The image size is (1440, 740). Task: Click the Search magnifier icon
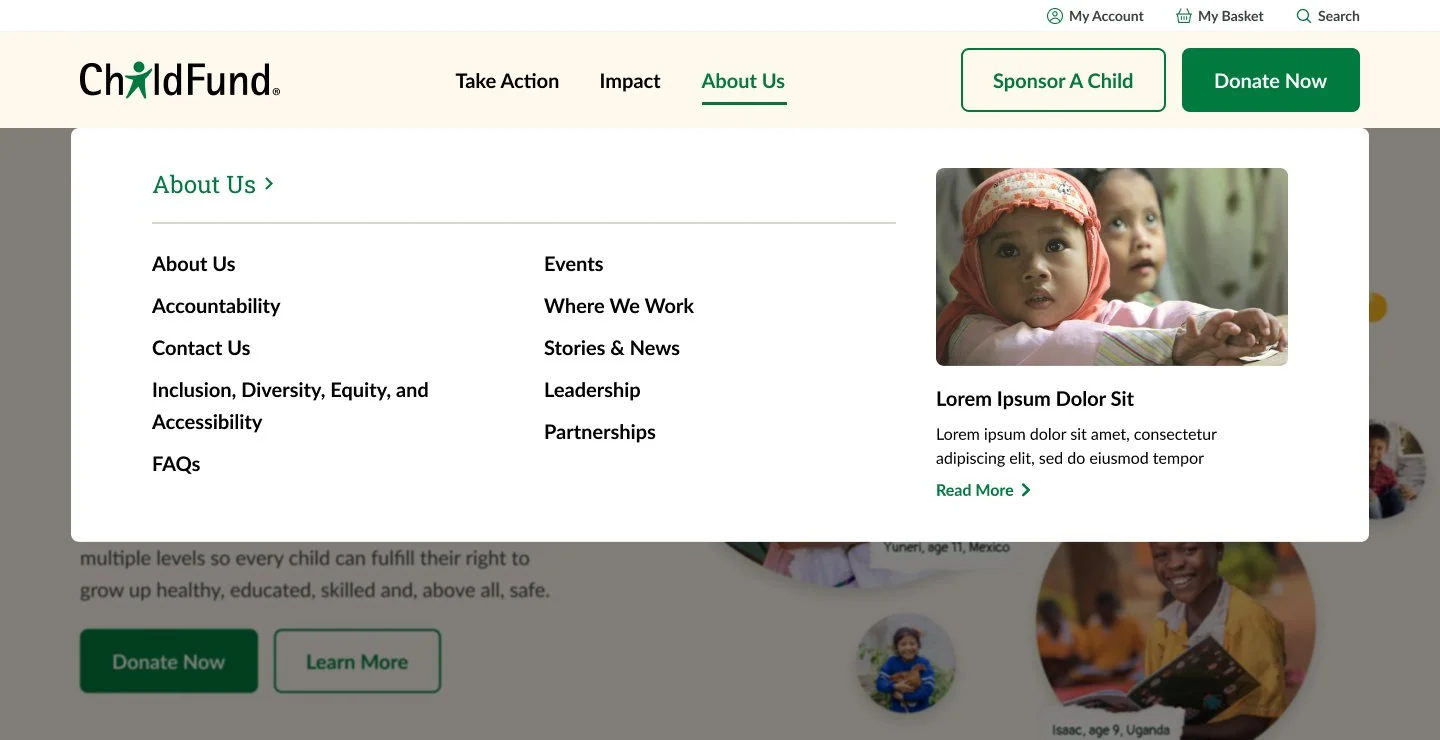pos(1303,16)
